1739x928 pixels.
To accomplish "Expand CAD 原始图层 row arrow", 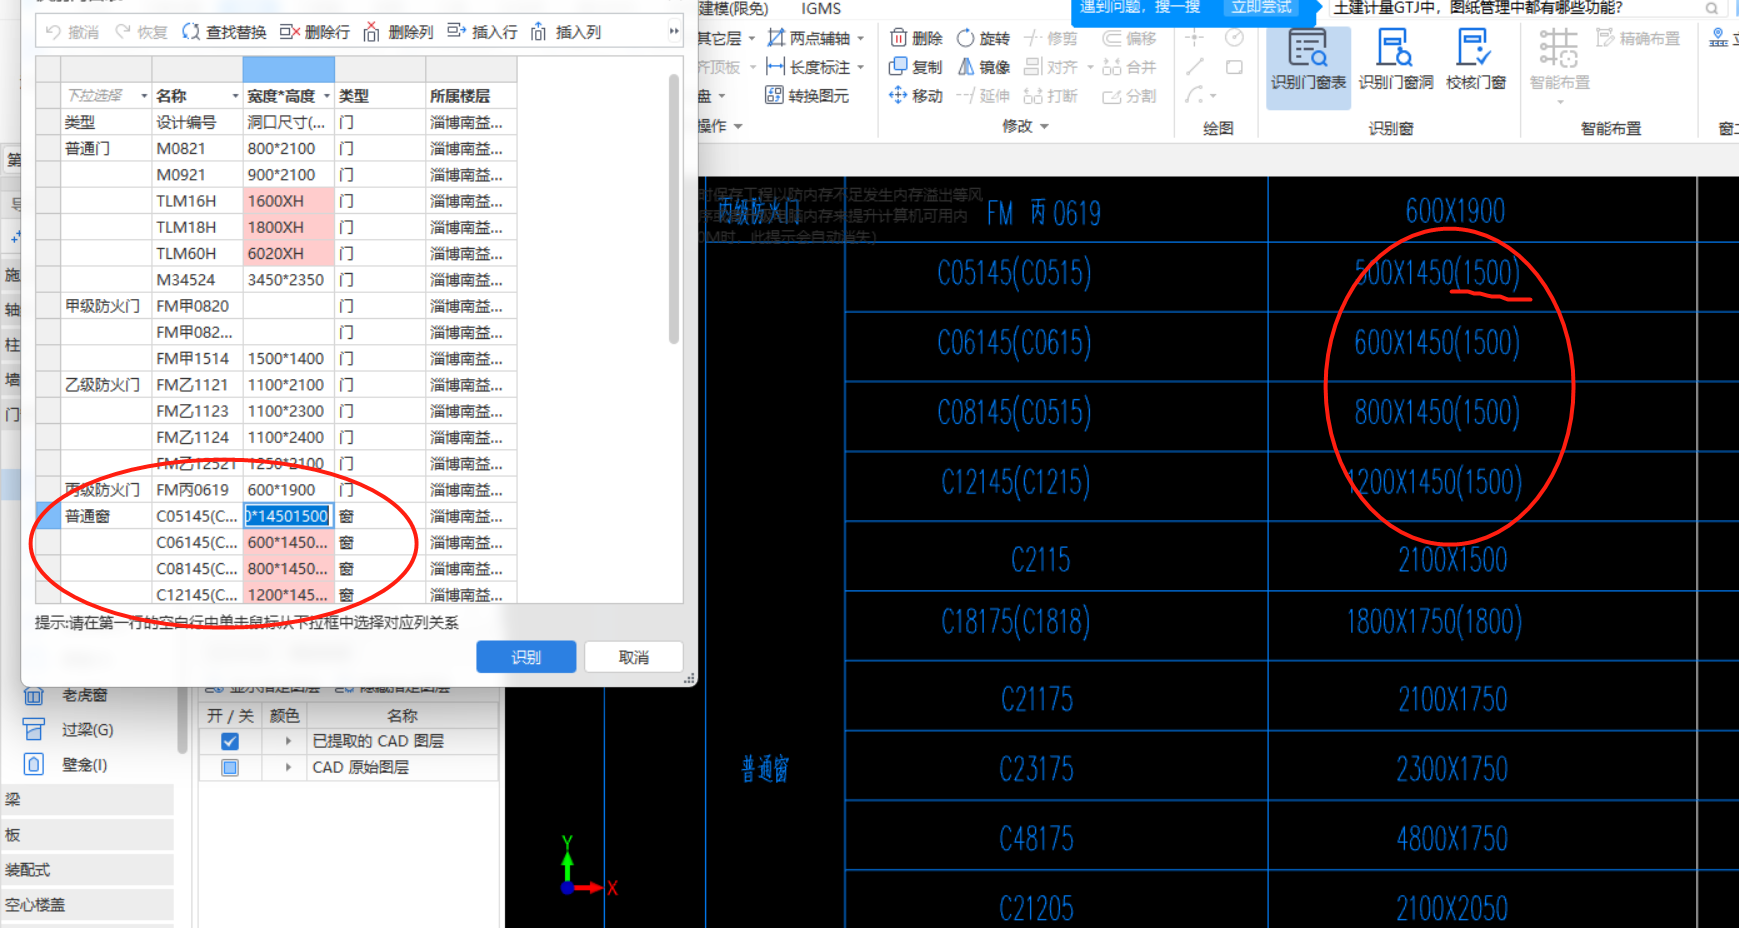I will coord(288,767).
